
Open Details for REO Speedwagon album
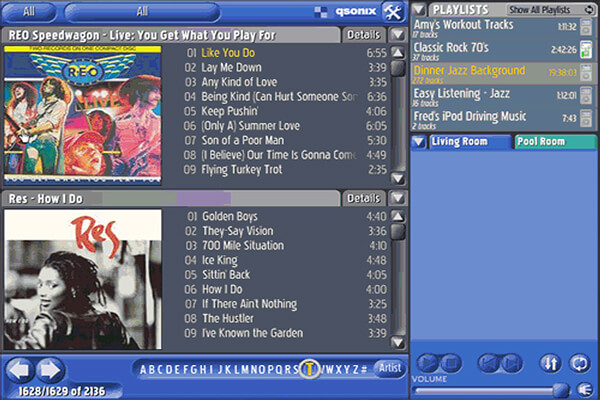click(x=364, y=35)
